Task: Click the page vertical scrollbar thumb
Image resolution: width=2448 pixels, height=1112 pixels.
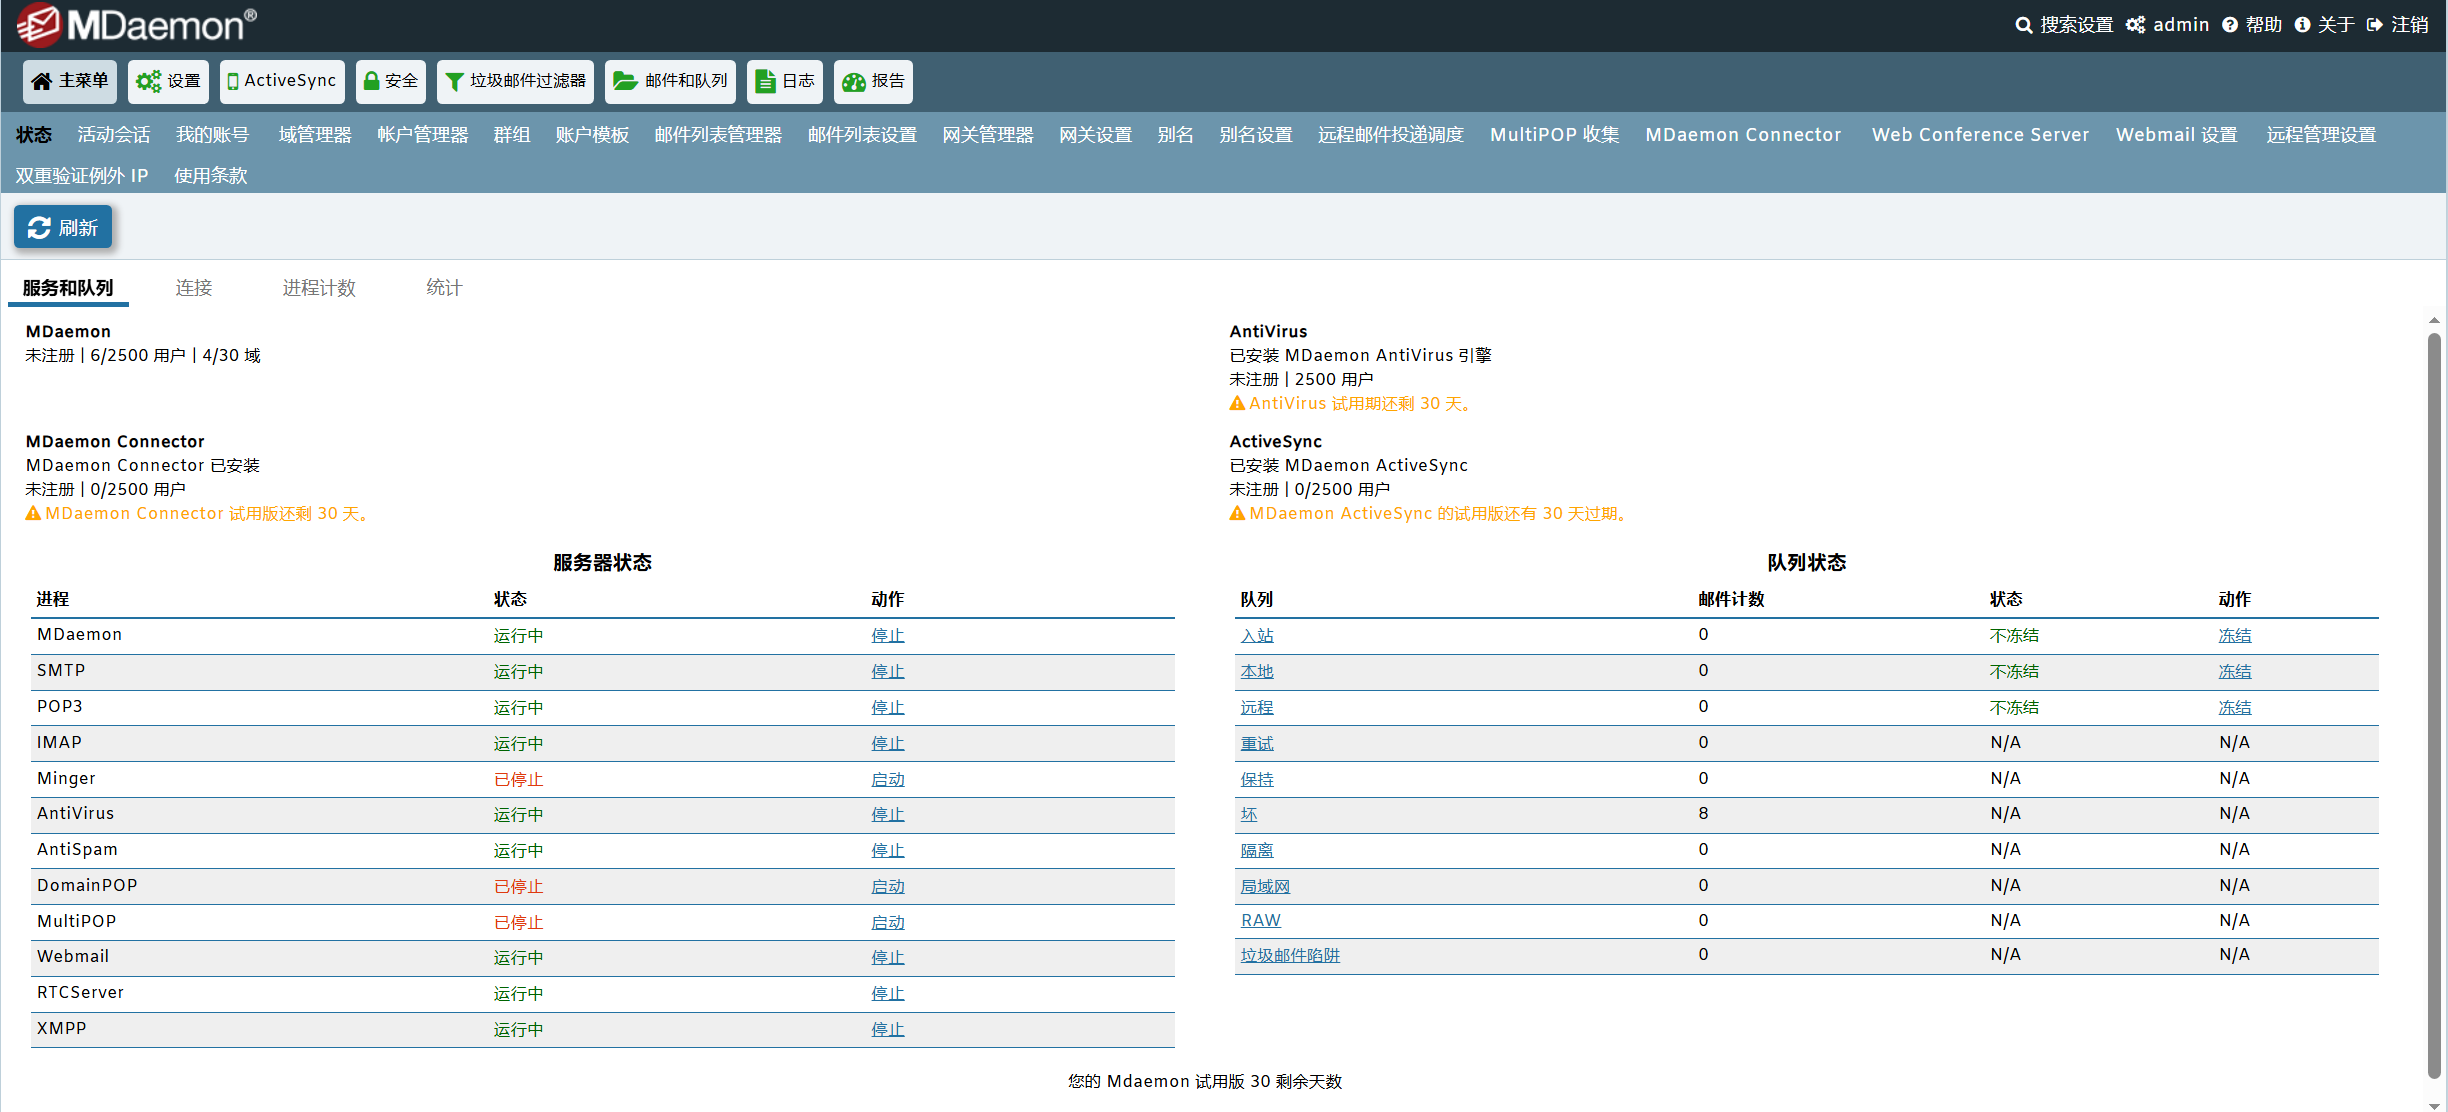Action: click(2434, 705)
